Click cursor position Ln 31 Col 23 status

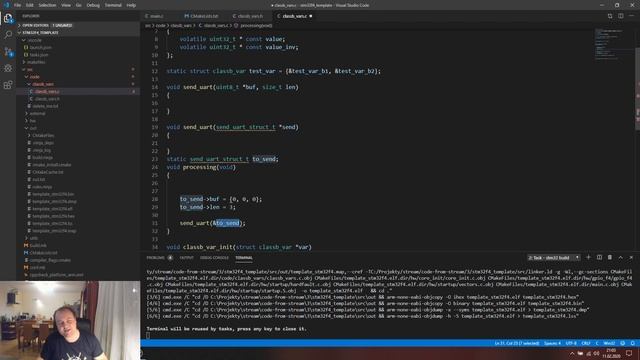(517, 343)
